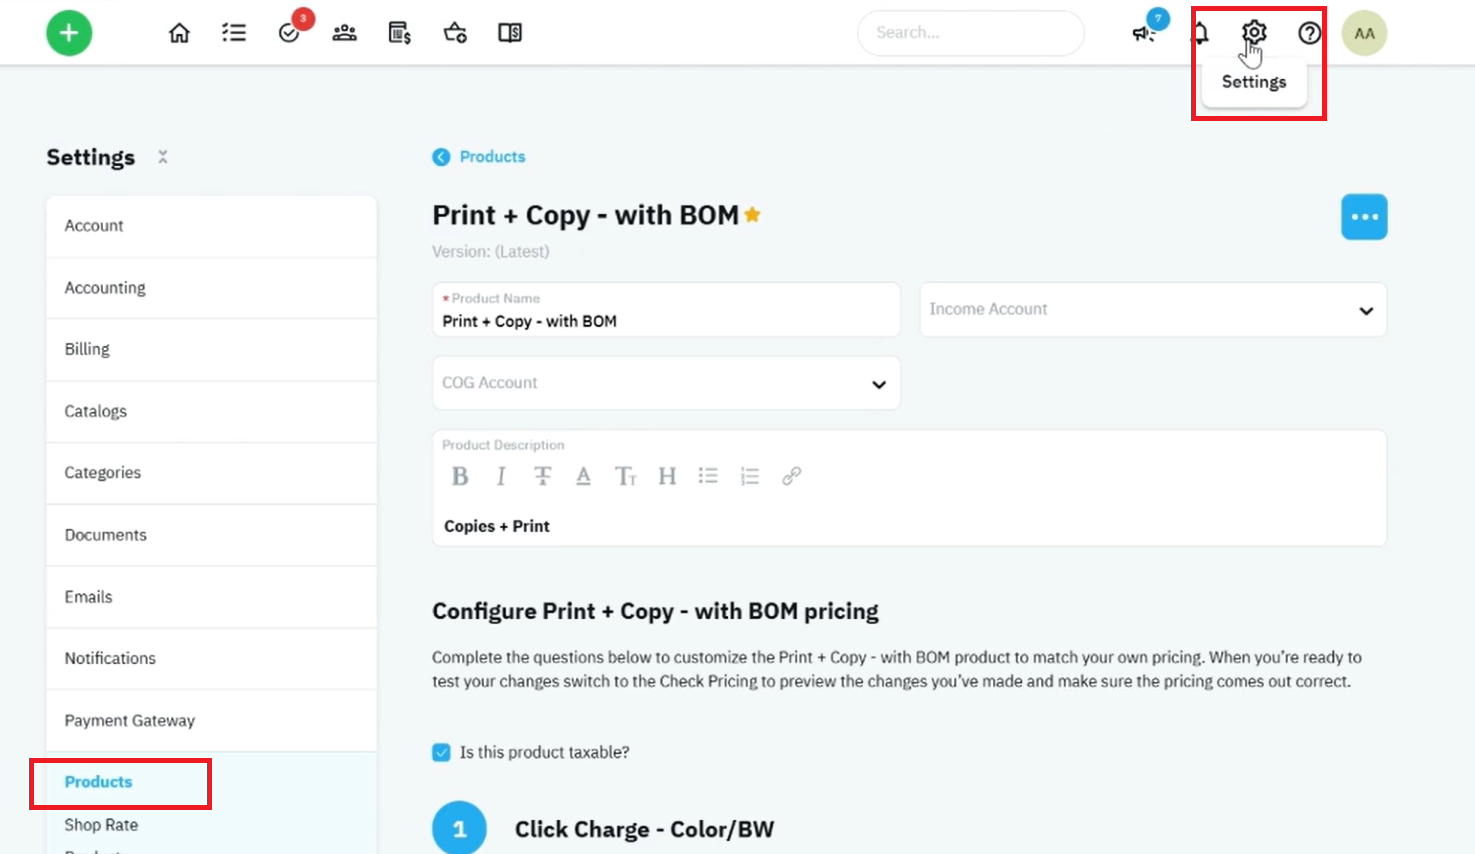Apply Italic formatting in Product Description

(x=501, y=476)
